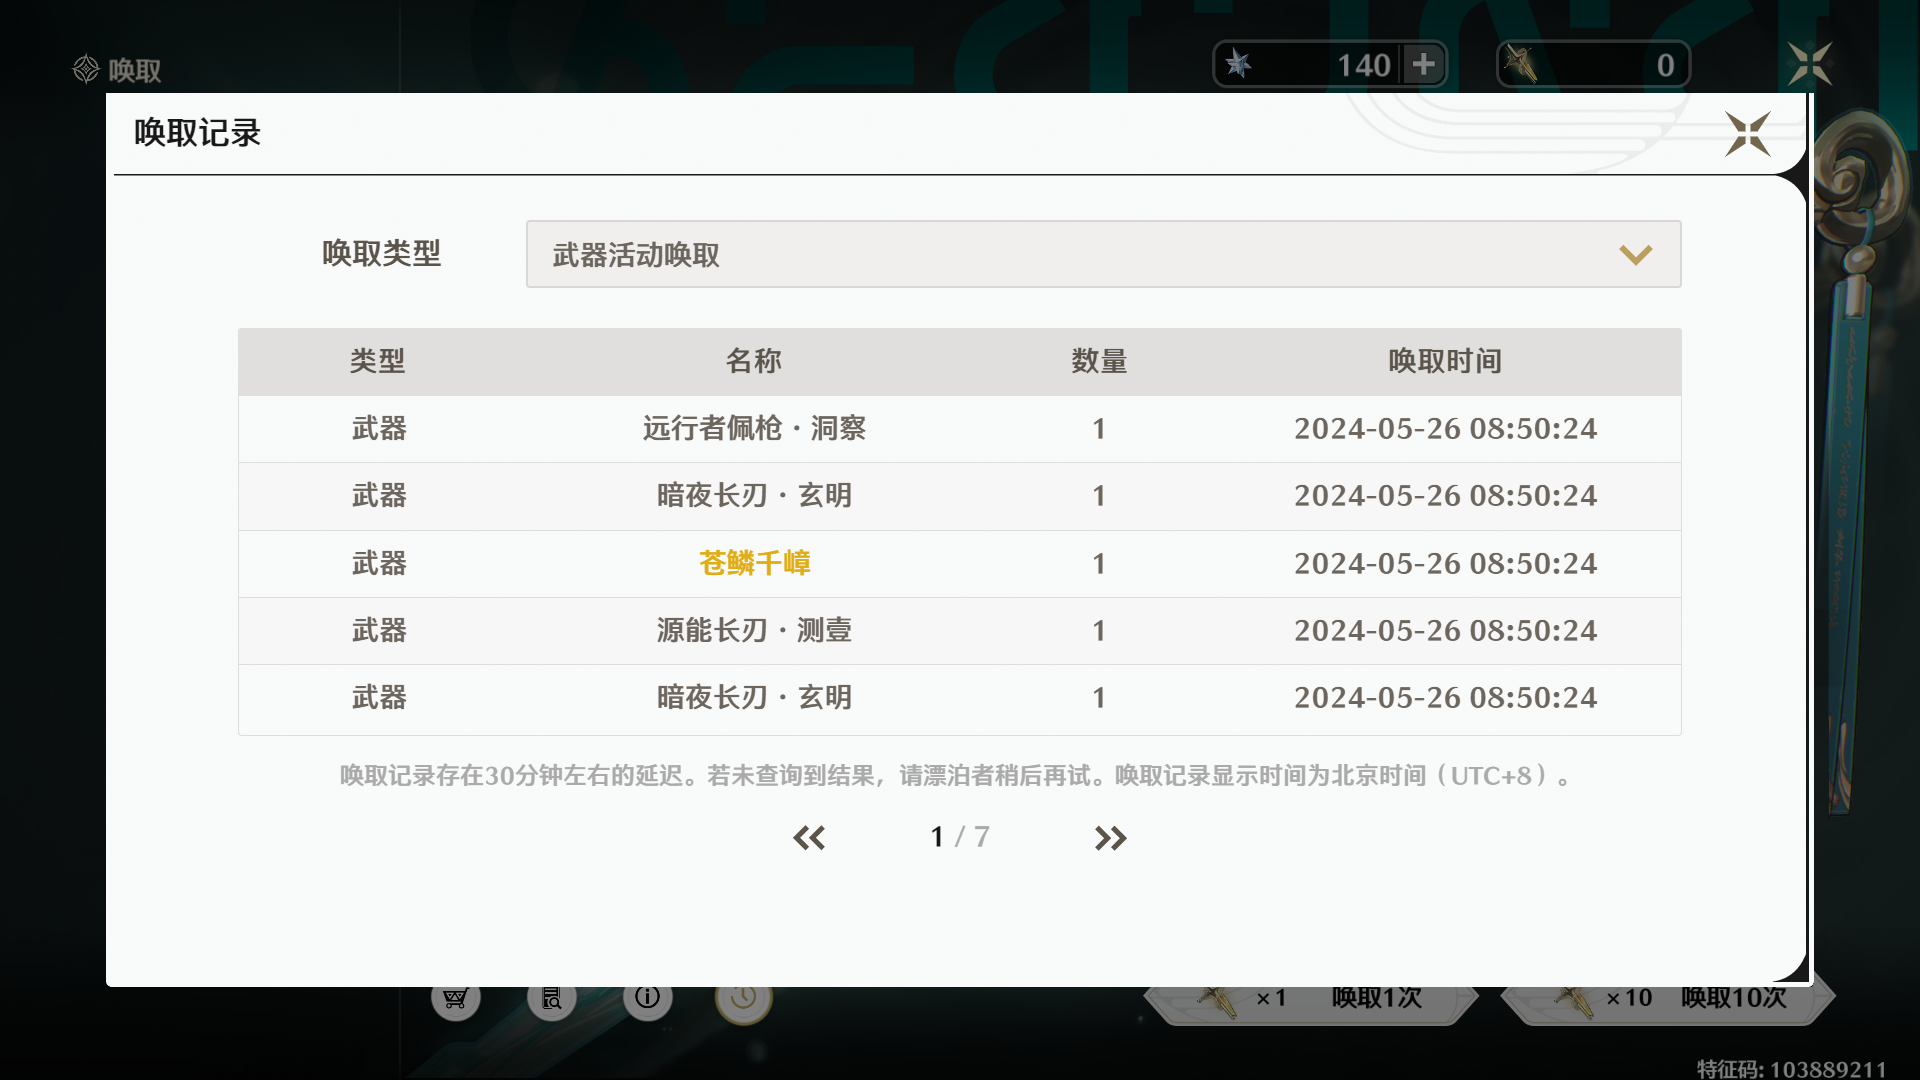
Task: Click the 唤取 logo icon top-left
Action: [x=87, y=69]
